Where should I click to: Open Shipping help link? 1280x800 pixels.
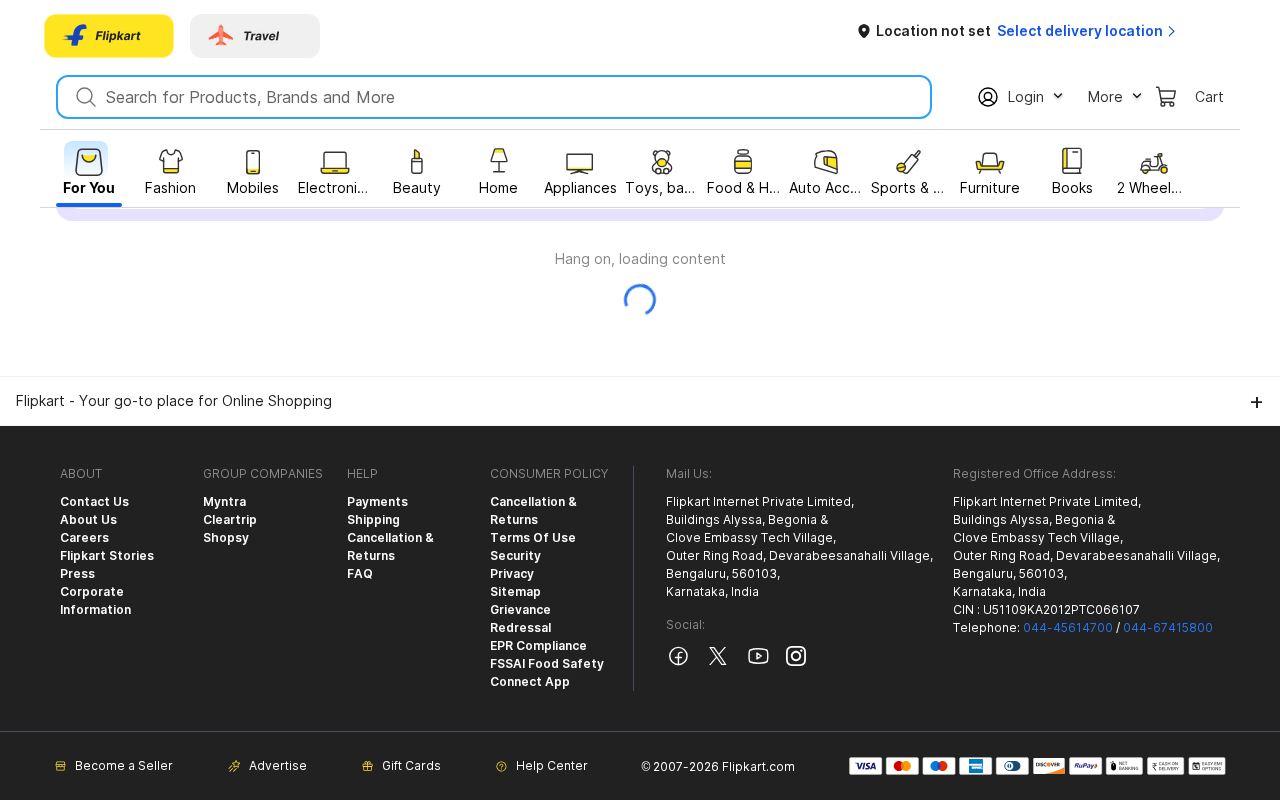pyautogui.click(x=373, y=520)
